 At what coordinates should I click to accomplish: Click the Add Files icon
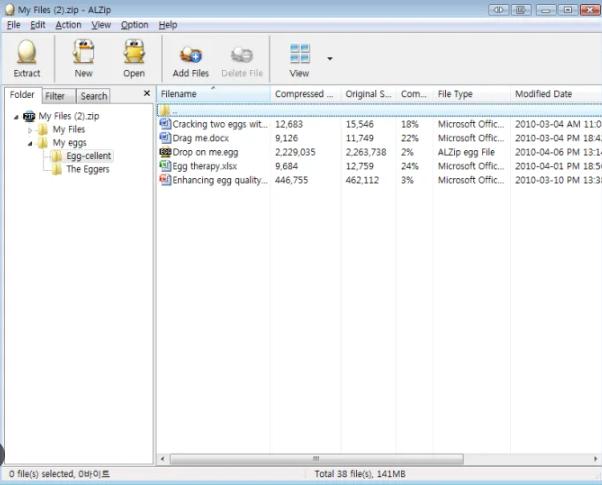point(191,55)
